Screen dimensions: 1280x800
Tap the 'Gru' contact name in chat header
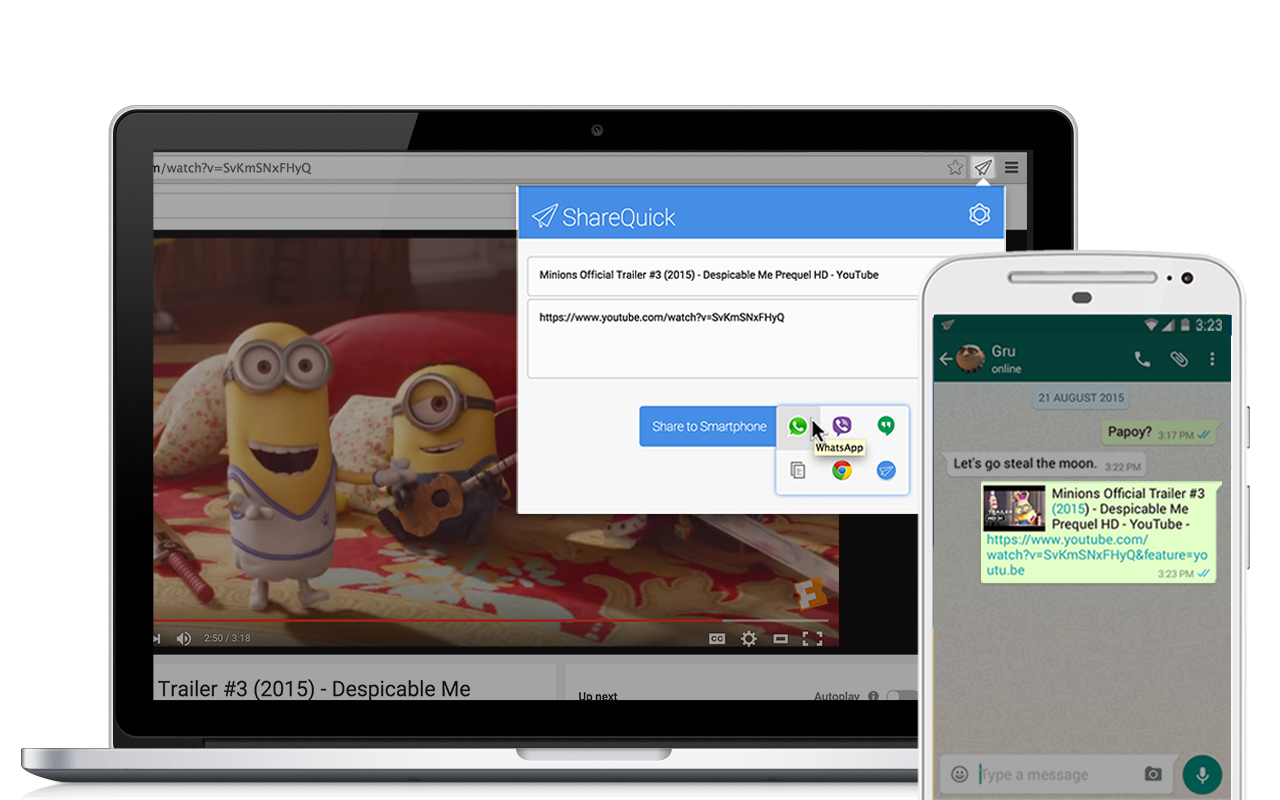[1003, 351]
